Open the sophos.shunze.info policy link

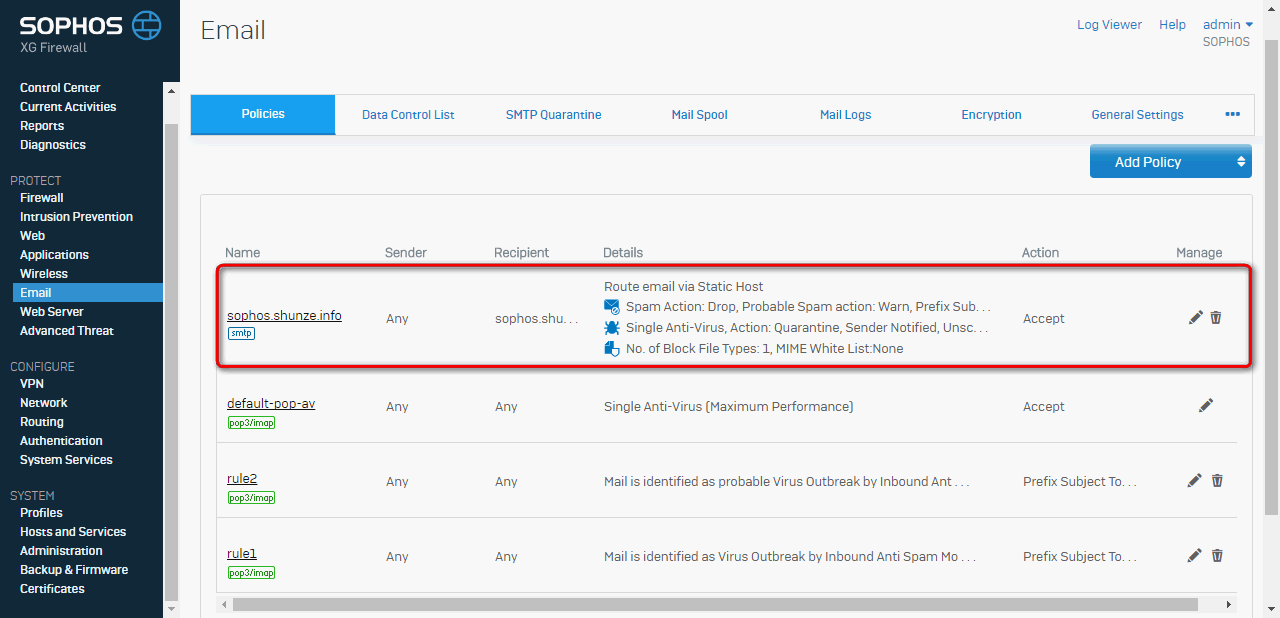tap(284, 315)
